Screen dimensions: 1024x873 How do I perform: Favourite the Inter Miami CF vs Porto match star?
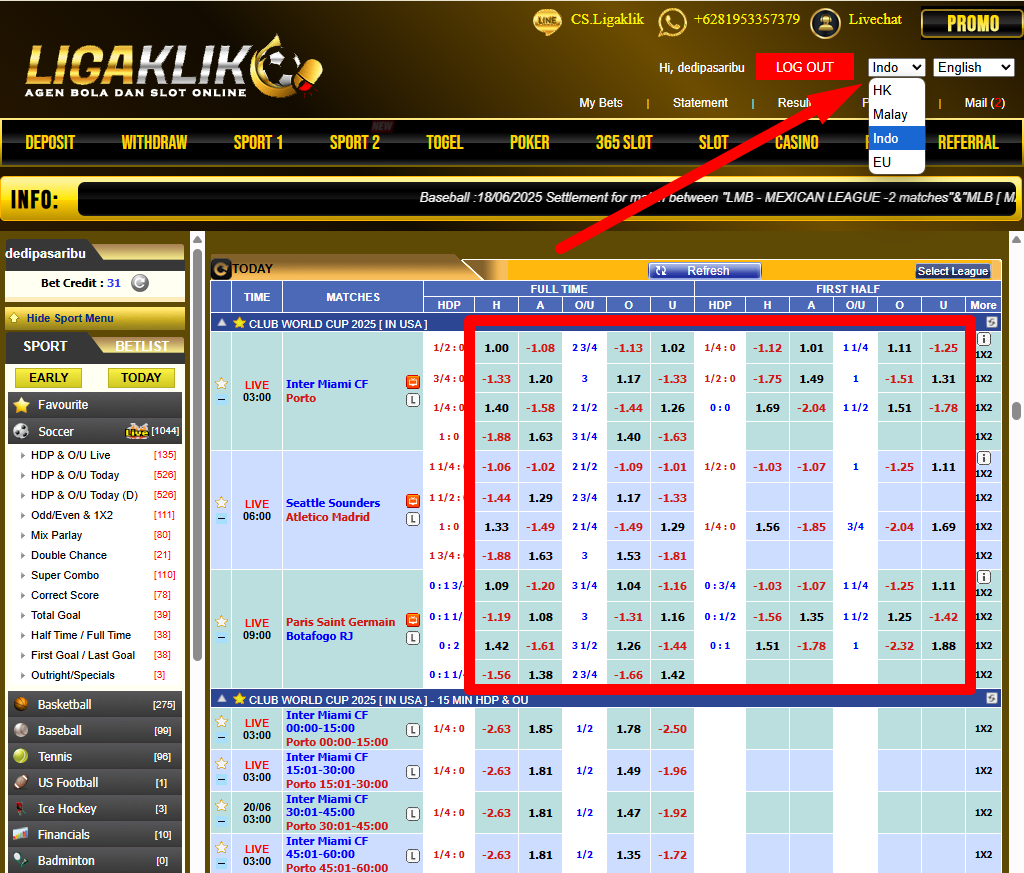221,383
